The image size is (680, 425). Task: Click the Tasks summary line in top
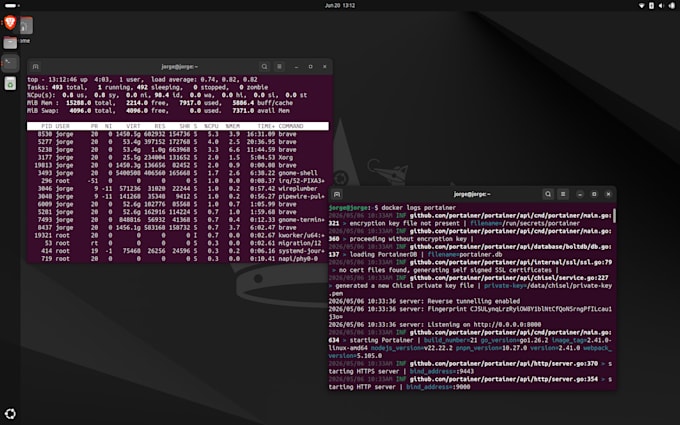click(147, 87)
